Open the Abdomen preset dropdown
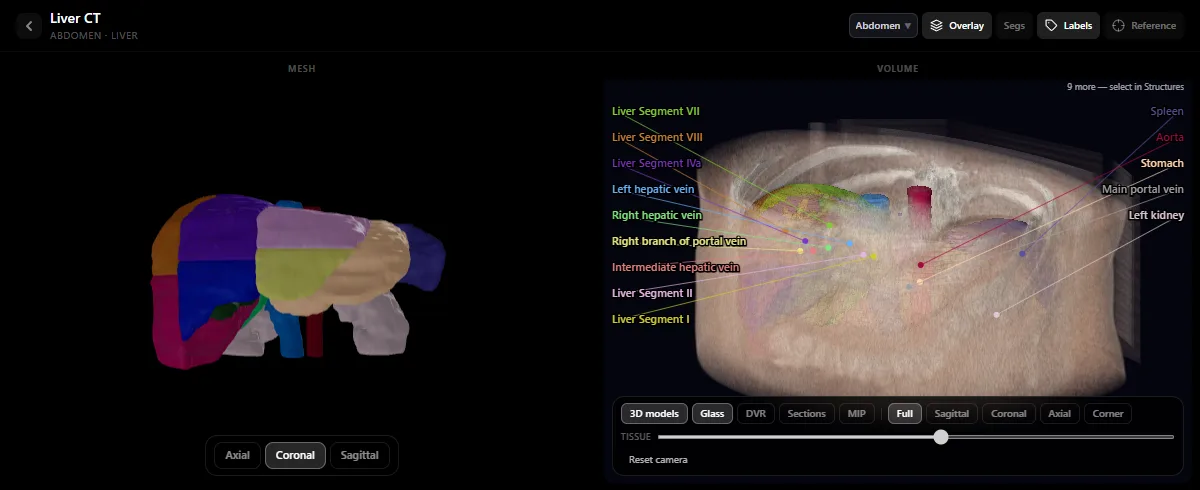Screen dimensions: 1200x490 coord(883,26)
